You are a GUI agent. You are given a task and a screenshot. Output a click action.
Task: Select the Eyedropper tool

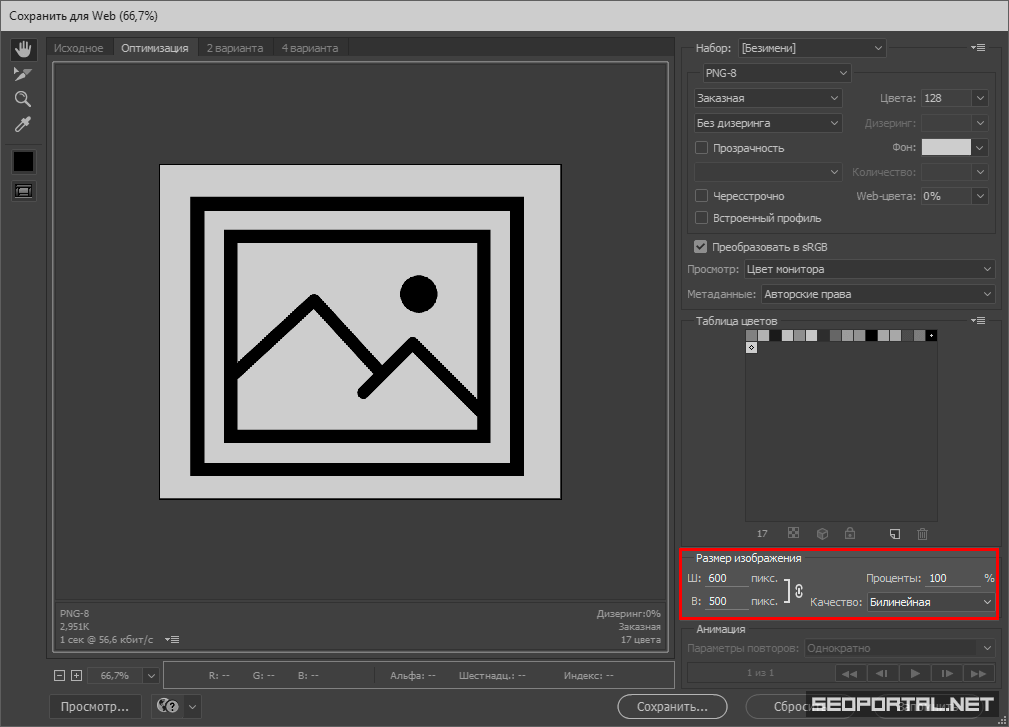[x=23, y=125]
